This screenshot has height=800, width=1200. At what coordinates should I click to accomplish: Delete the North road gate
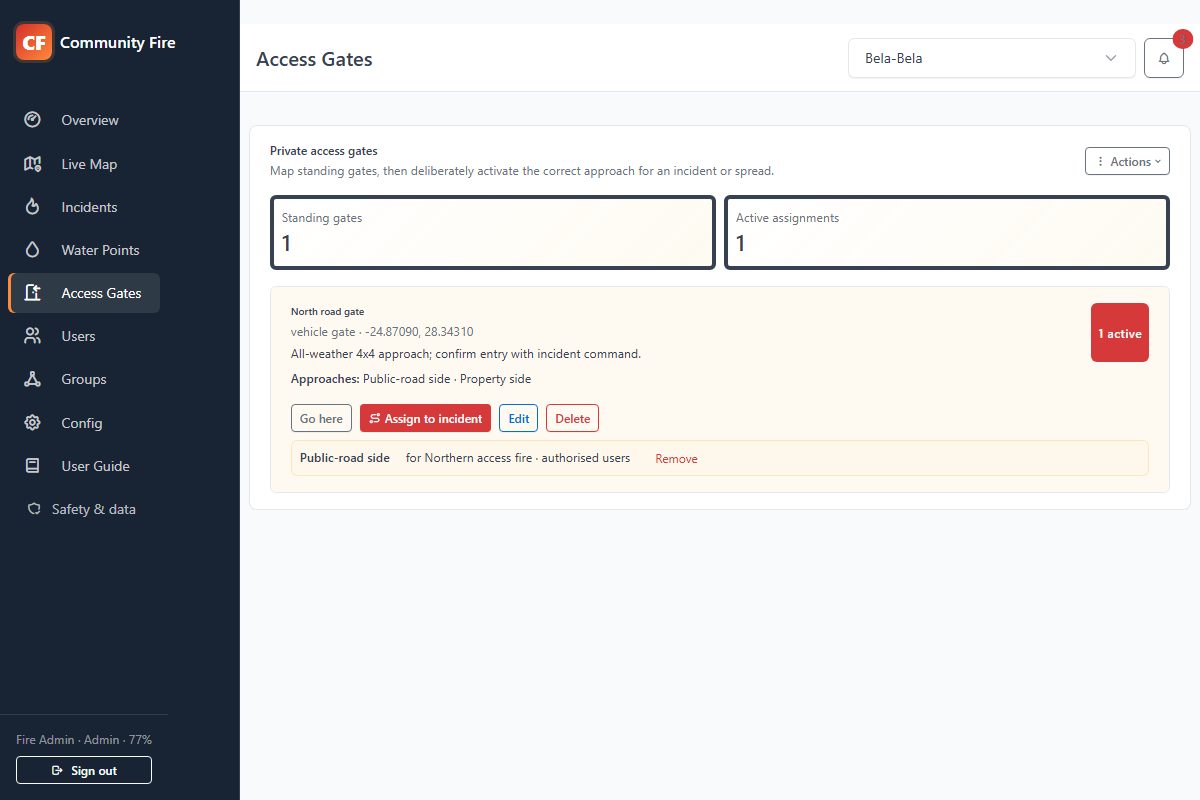point(572,418)
